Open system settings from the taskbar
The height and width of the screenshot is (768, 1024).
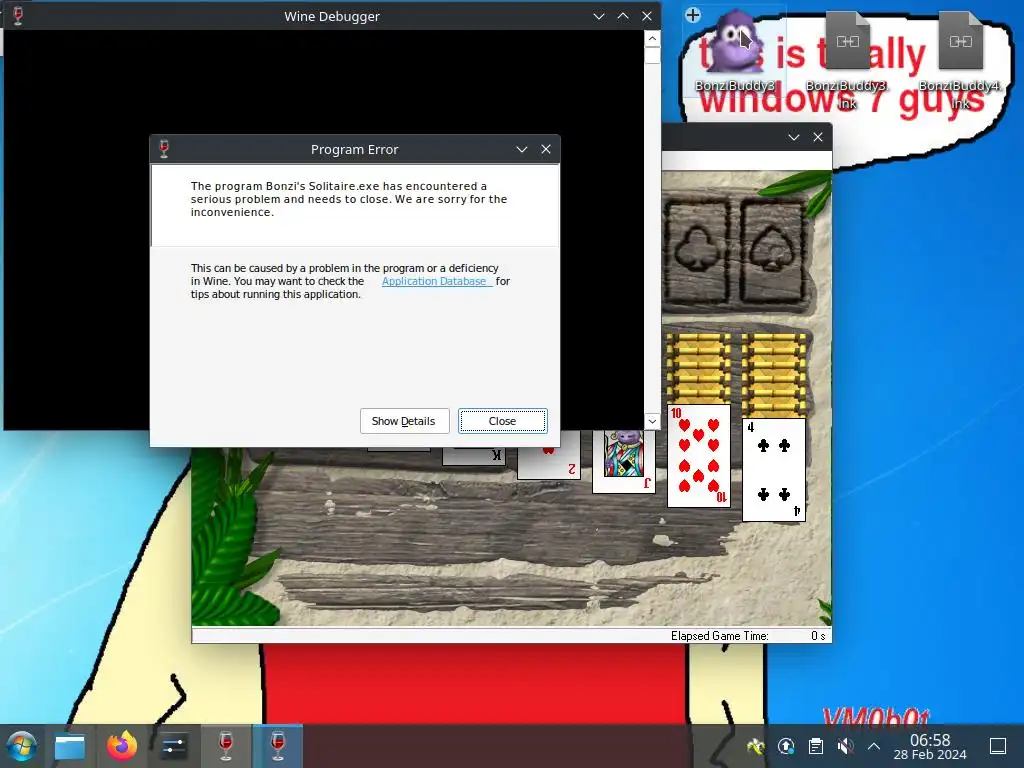coord(174,746)
